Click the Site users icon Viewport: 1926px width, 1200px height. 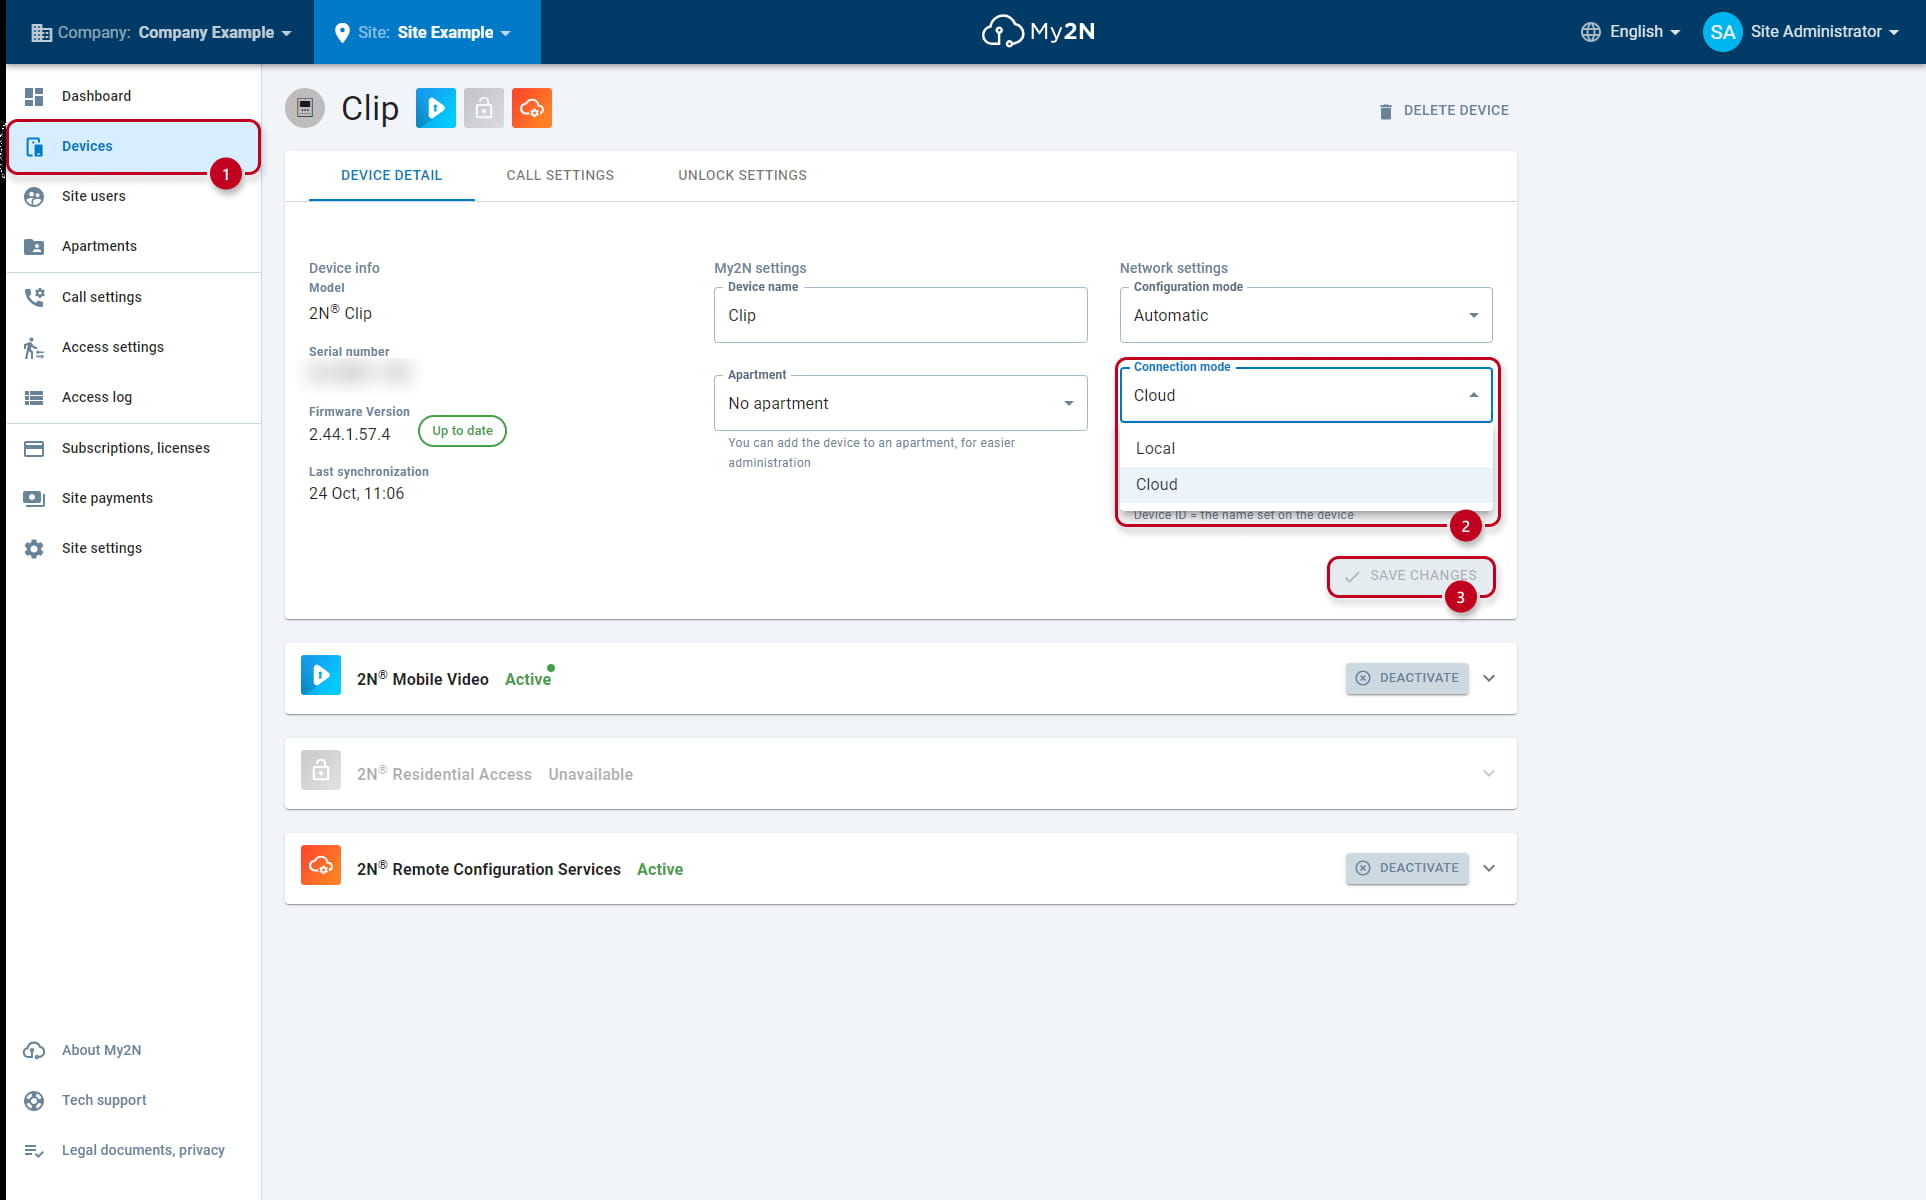click(34, 196)
